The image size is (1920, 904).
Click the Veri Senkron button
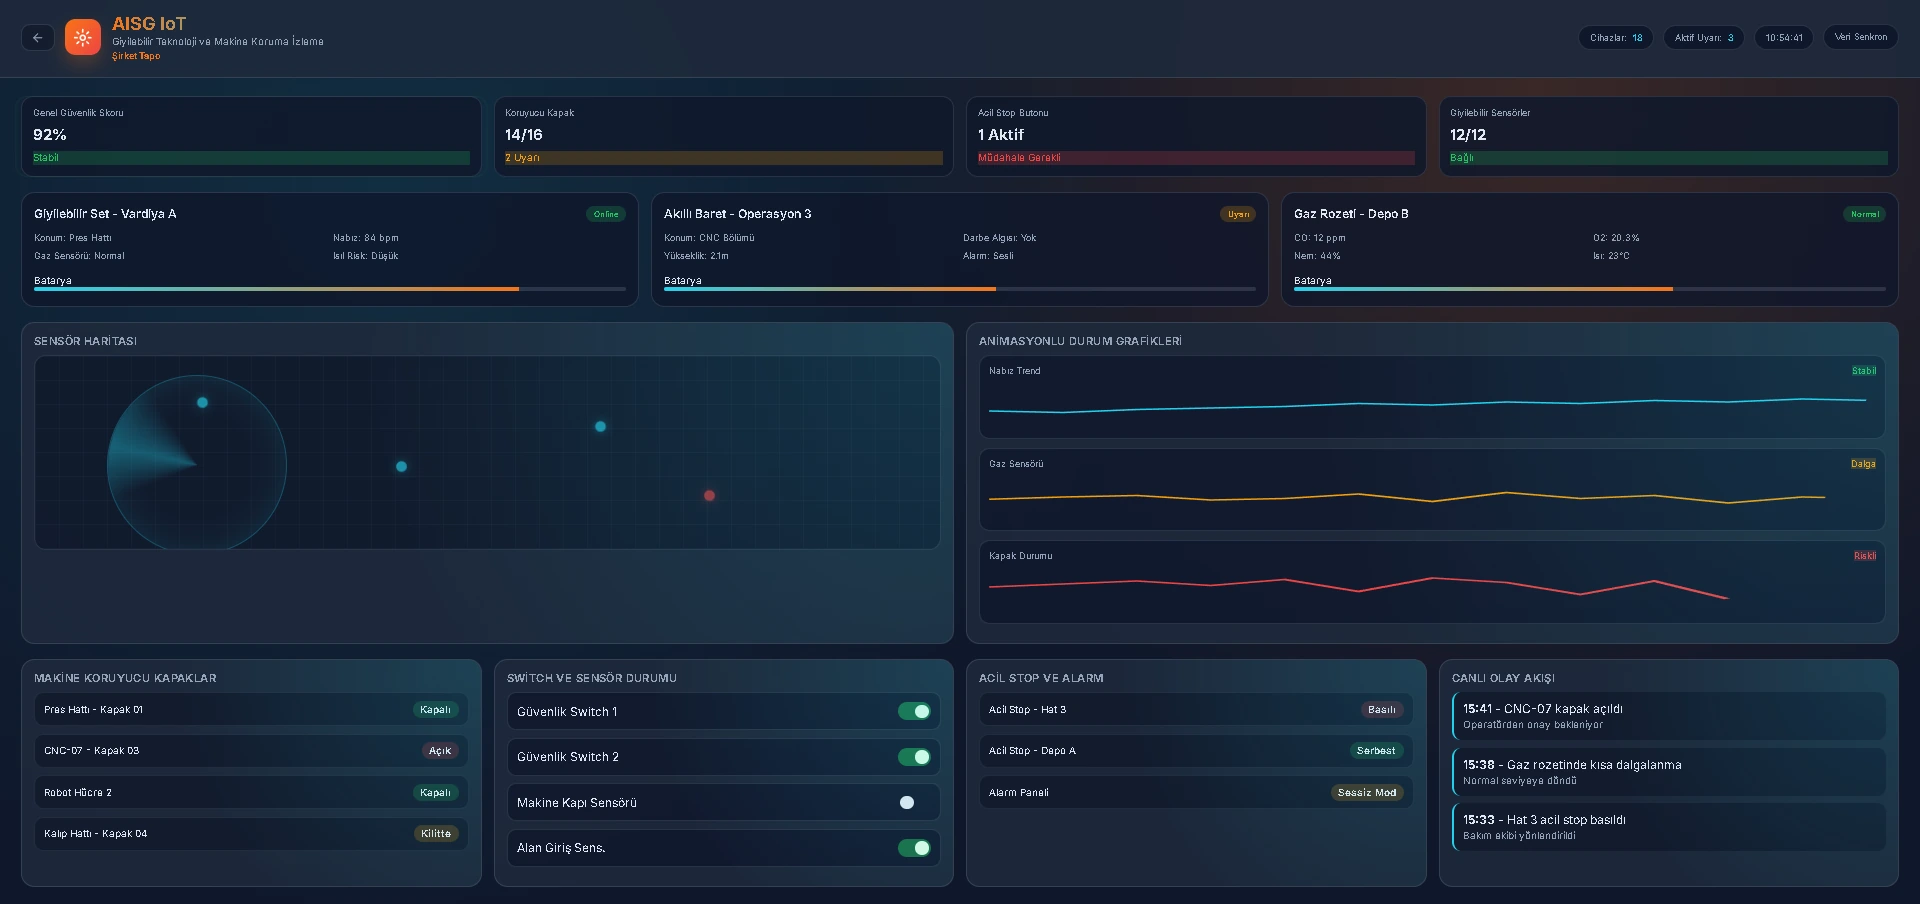click(x=1860, y=37)
